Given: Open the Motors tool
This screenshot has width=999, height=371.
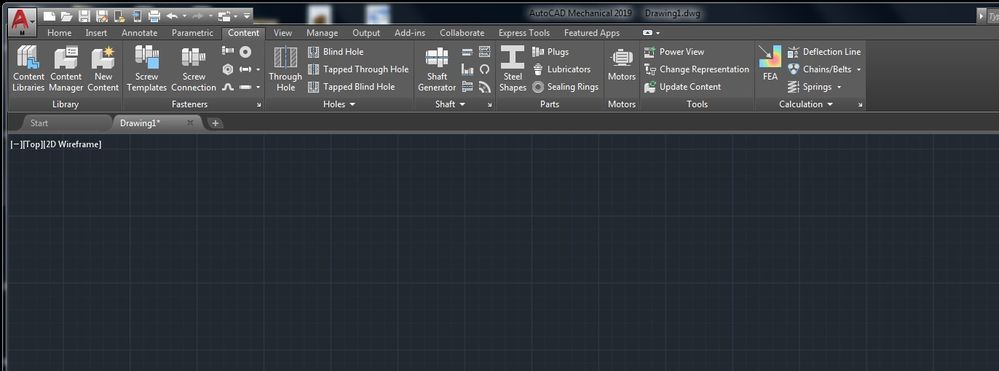Looking at the screenshot, I should click(x=621, y=64).
